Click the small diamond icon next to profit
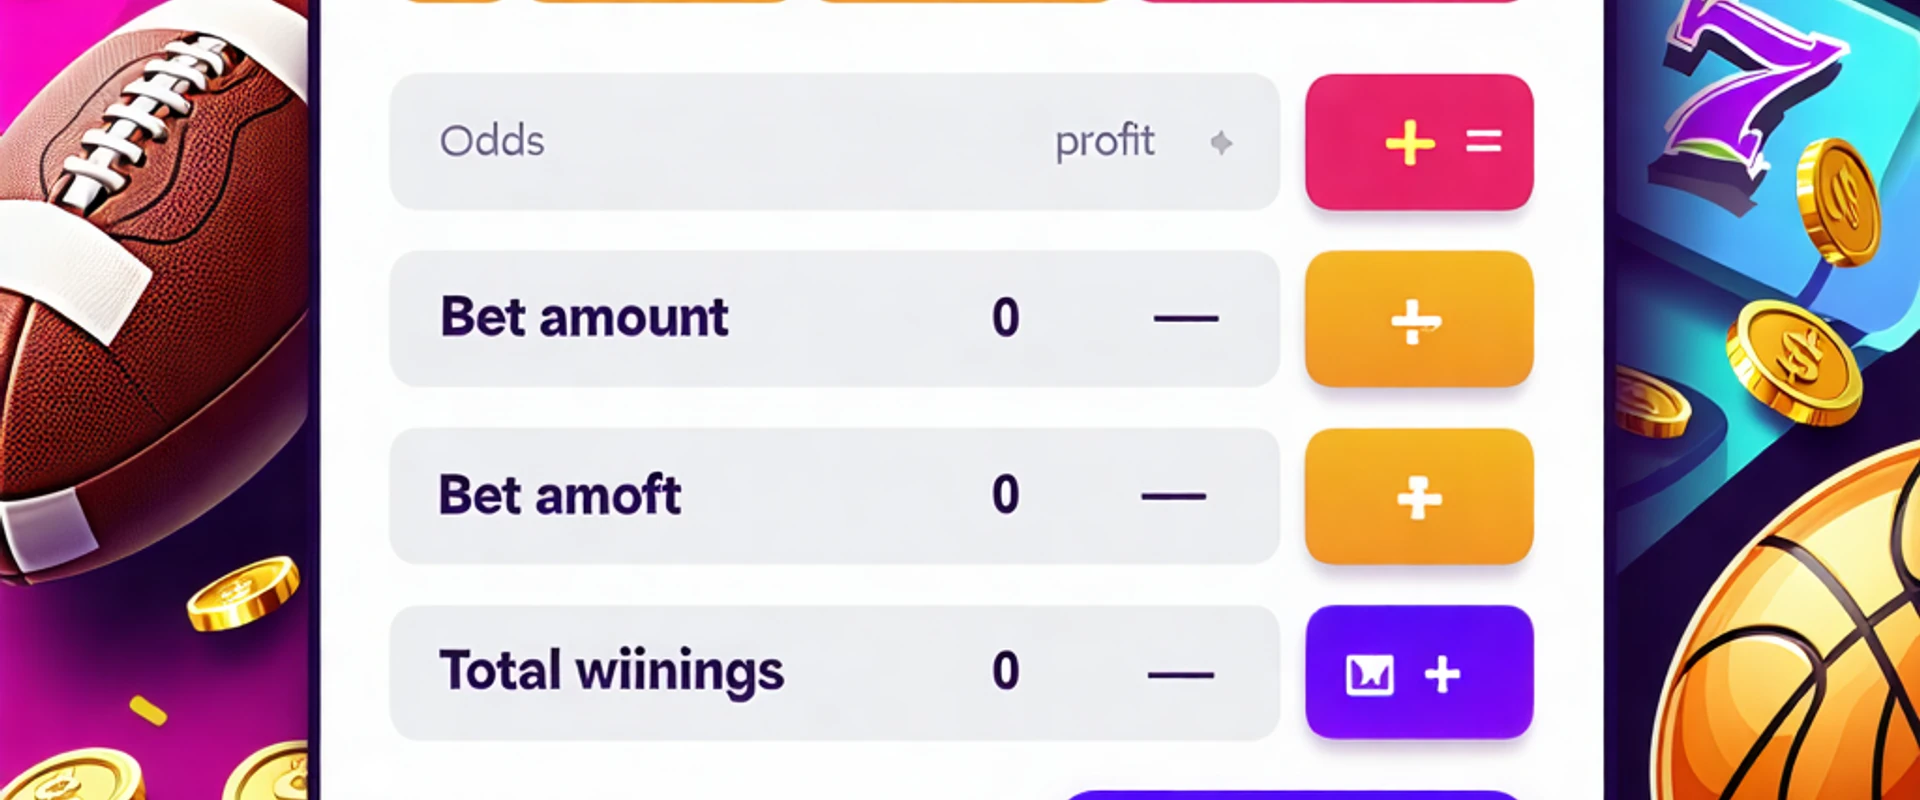1920x800 pixels. 1221,143
